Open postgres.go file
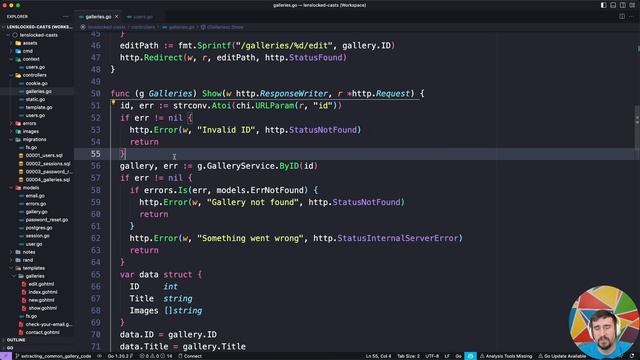The image size is (640, 360). pyautogui.click(x=37, y=228)
